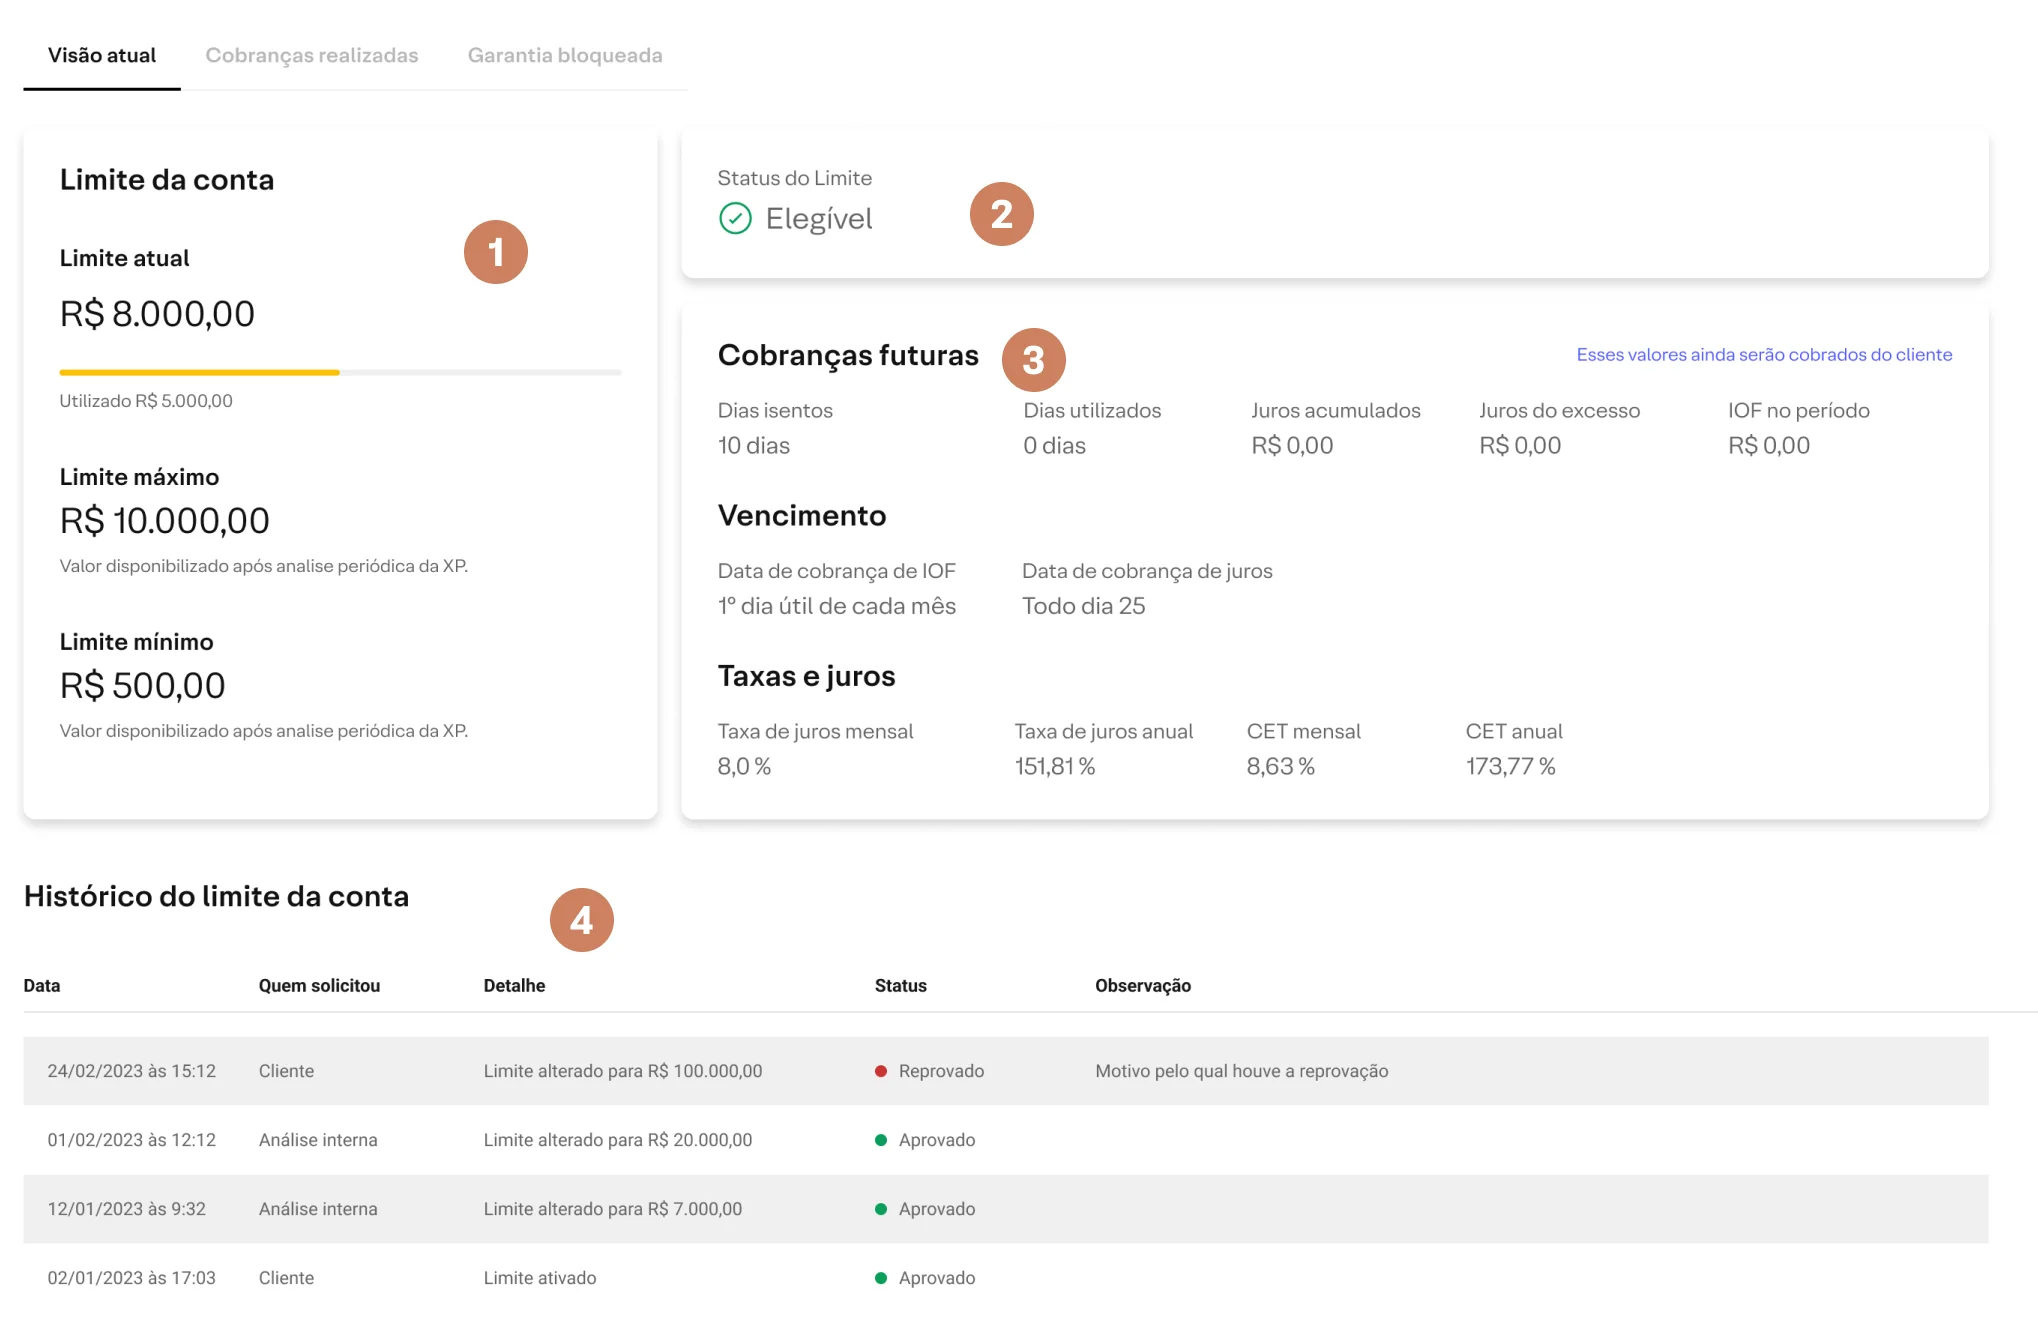
Task: Click the Data column header
Action: click(42, 985)
